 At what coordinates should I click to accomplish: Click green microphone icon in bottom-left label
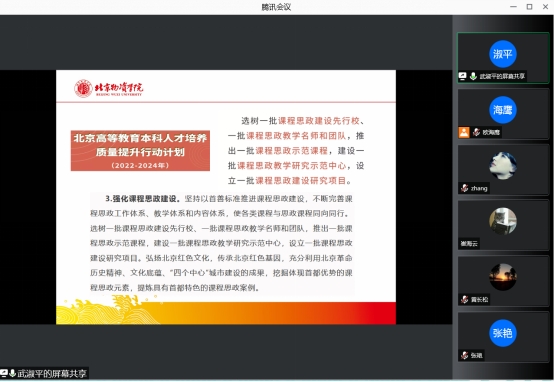tap(12, 373)
